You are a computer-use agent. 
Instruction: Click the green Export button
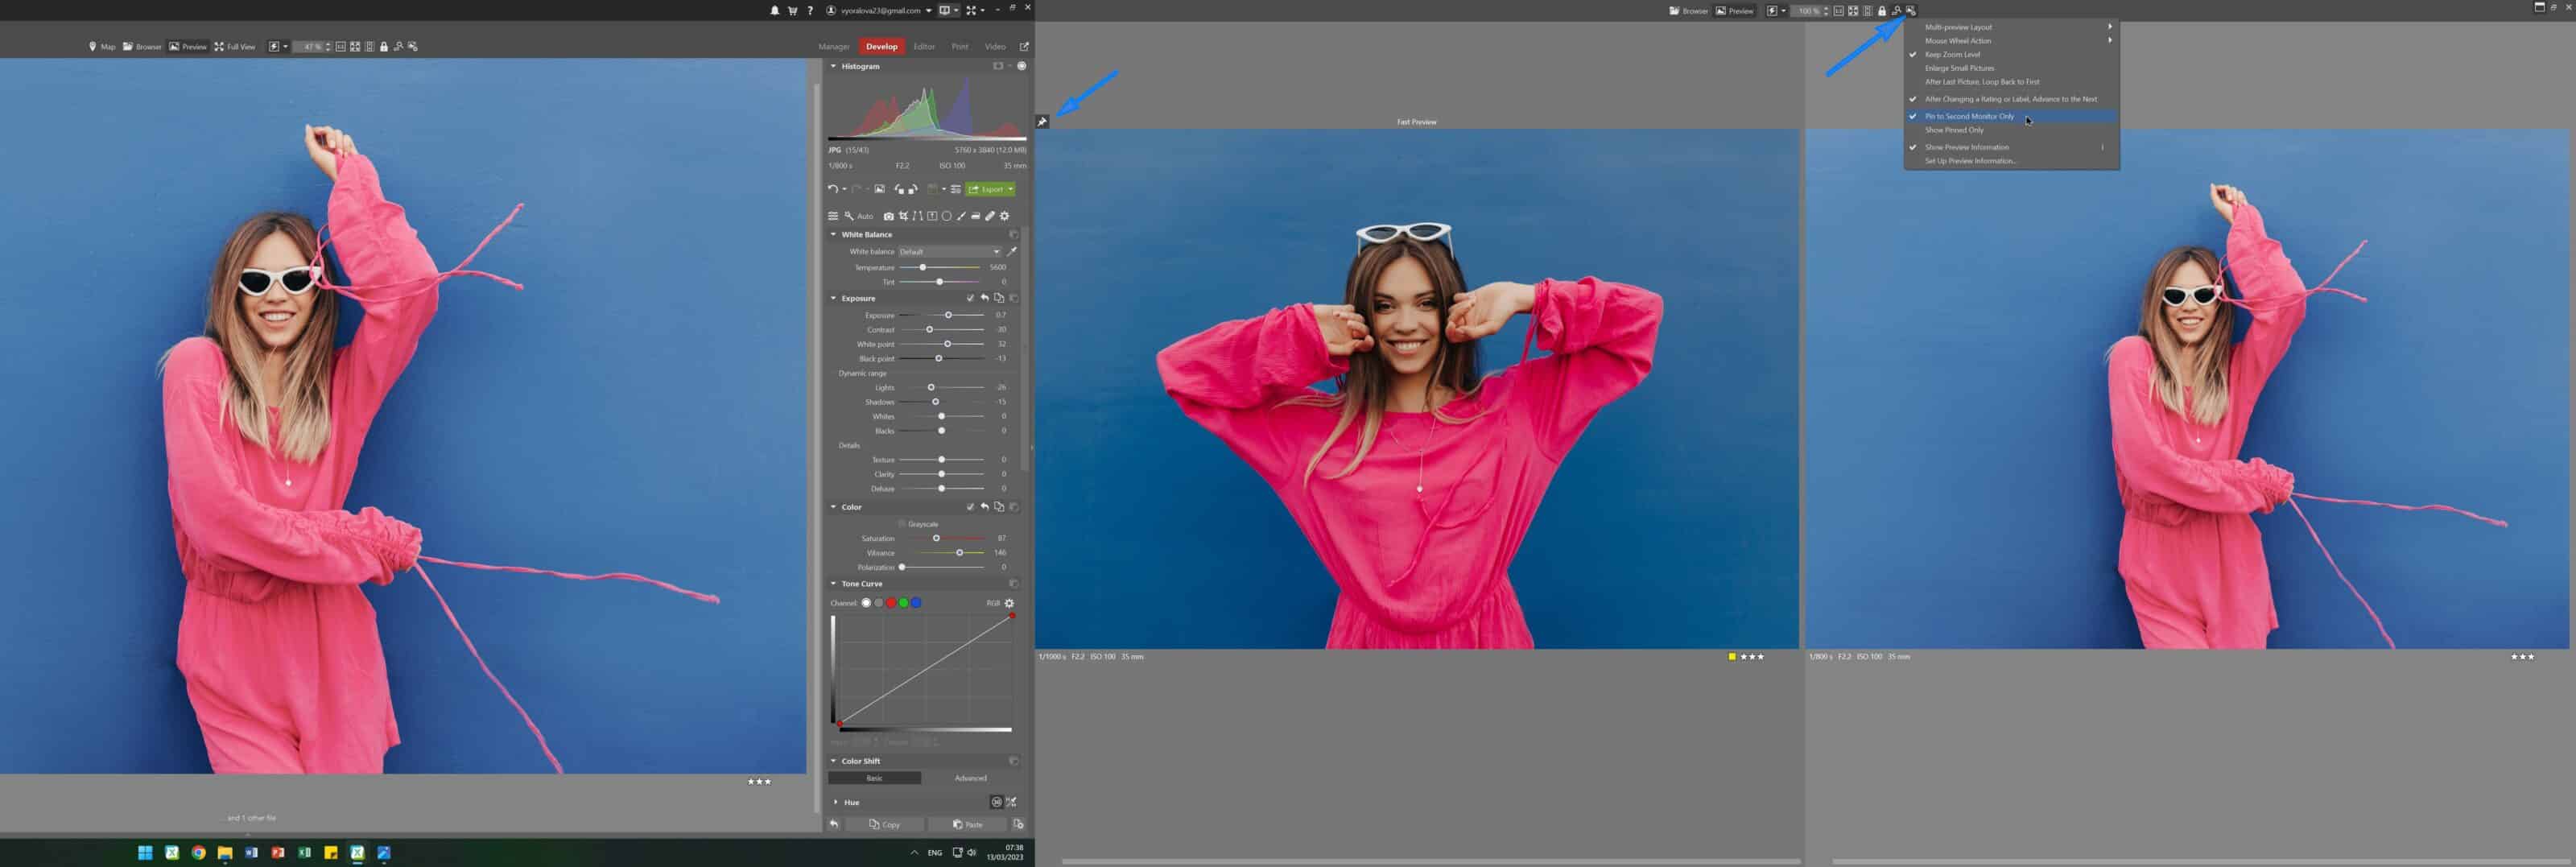tap(989, 189)
